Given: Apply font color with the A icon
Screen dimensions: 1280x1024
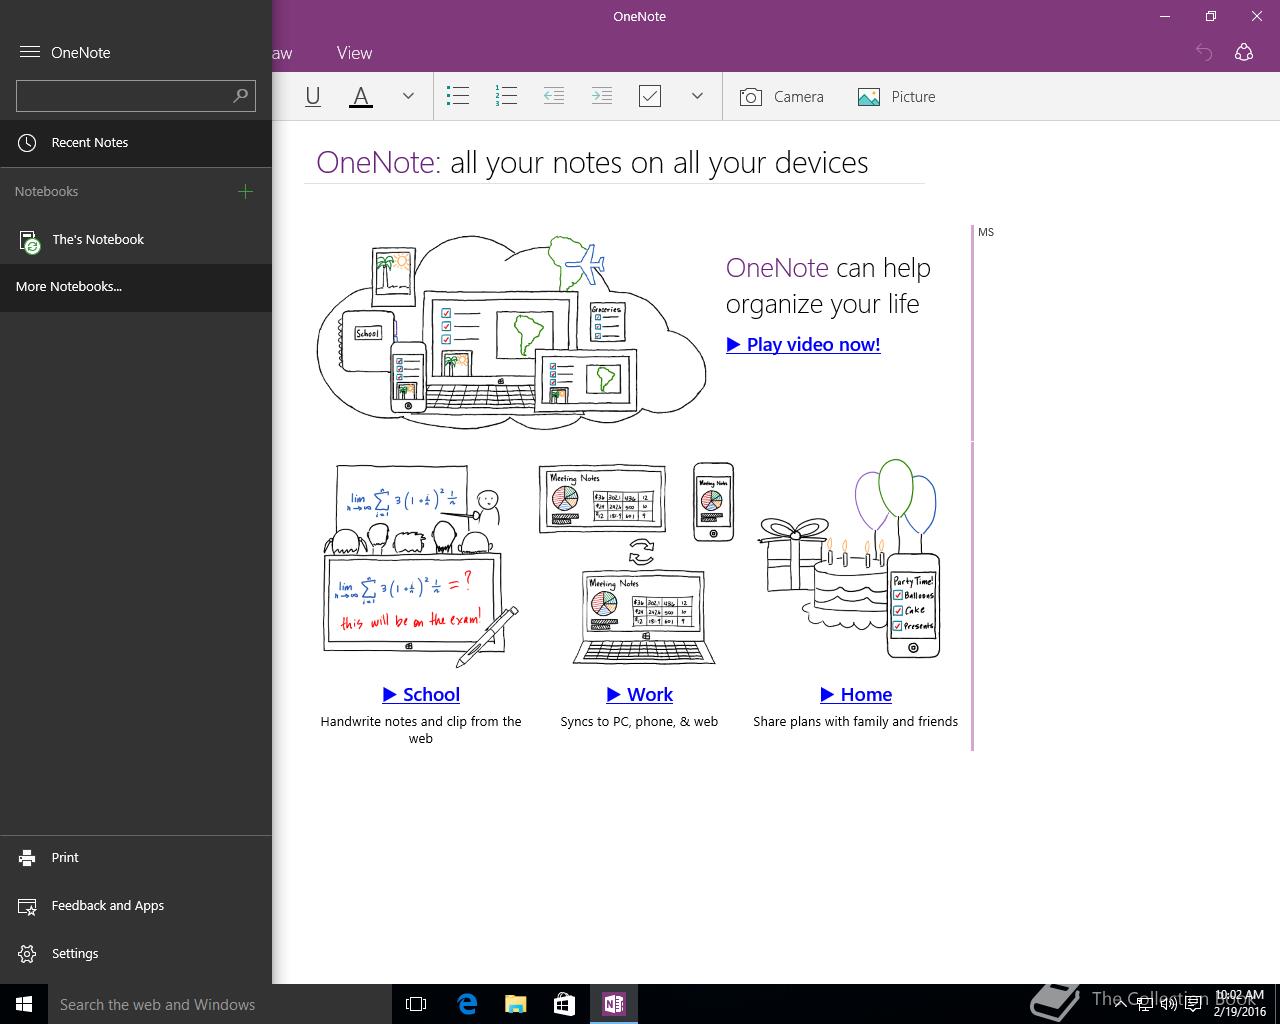Looking at the screenshot, I should (361, 96).
